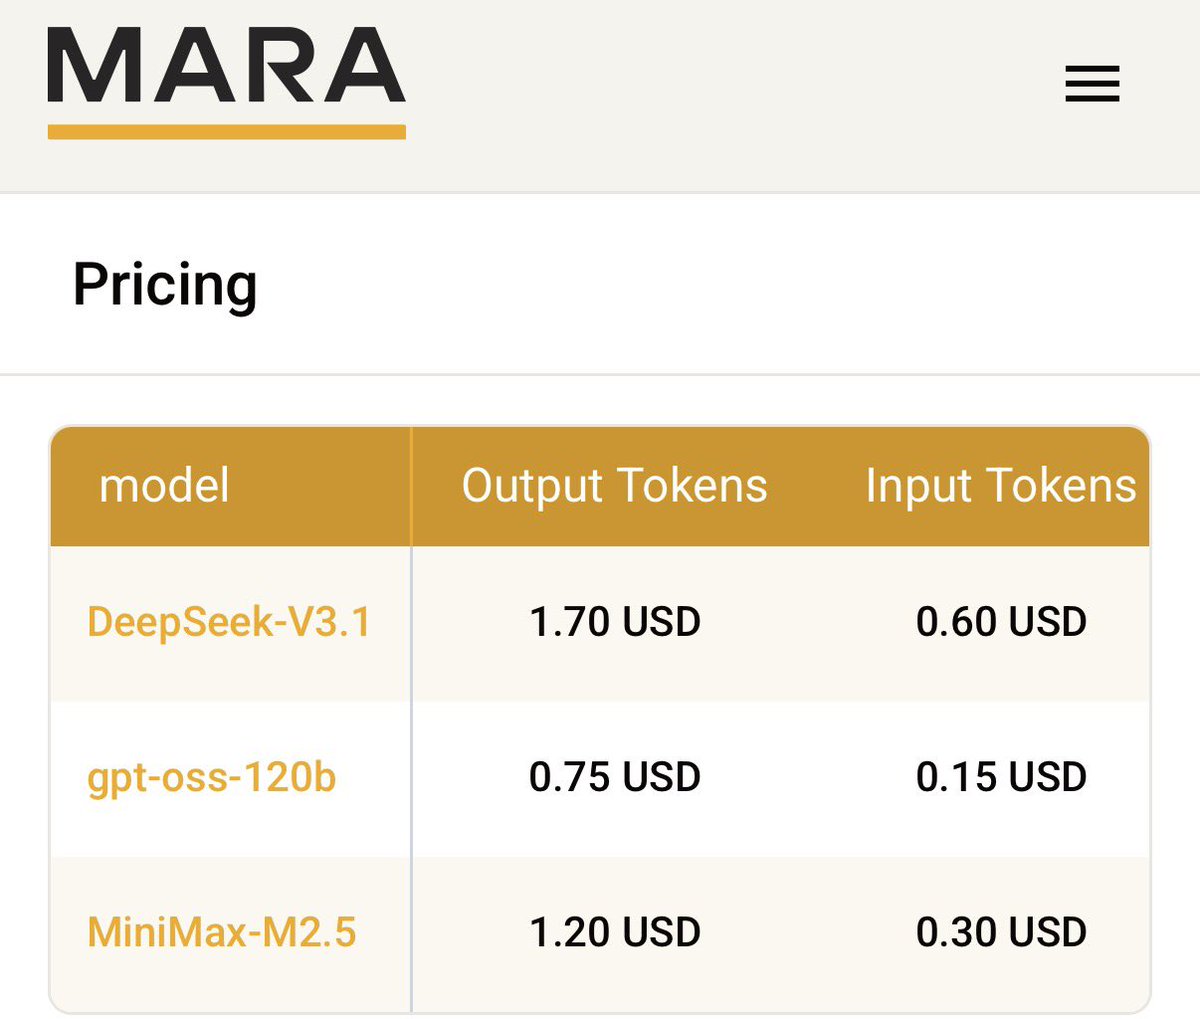Click the Input Tokens column header
The width and height of the screenshot is (1200, 1019).
click(x=1001, y=486)
